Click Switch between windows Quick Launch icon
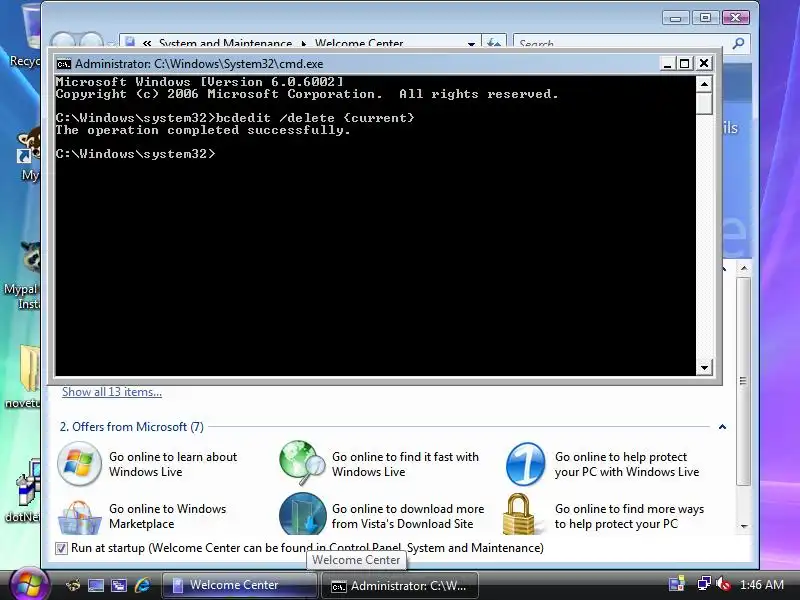Viewport: 800px width, 600px height. coord(119,585)
